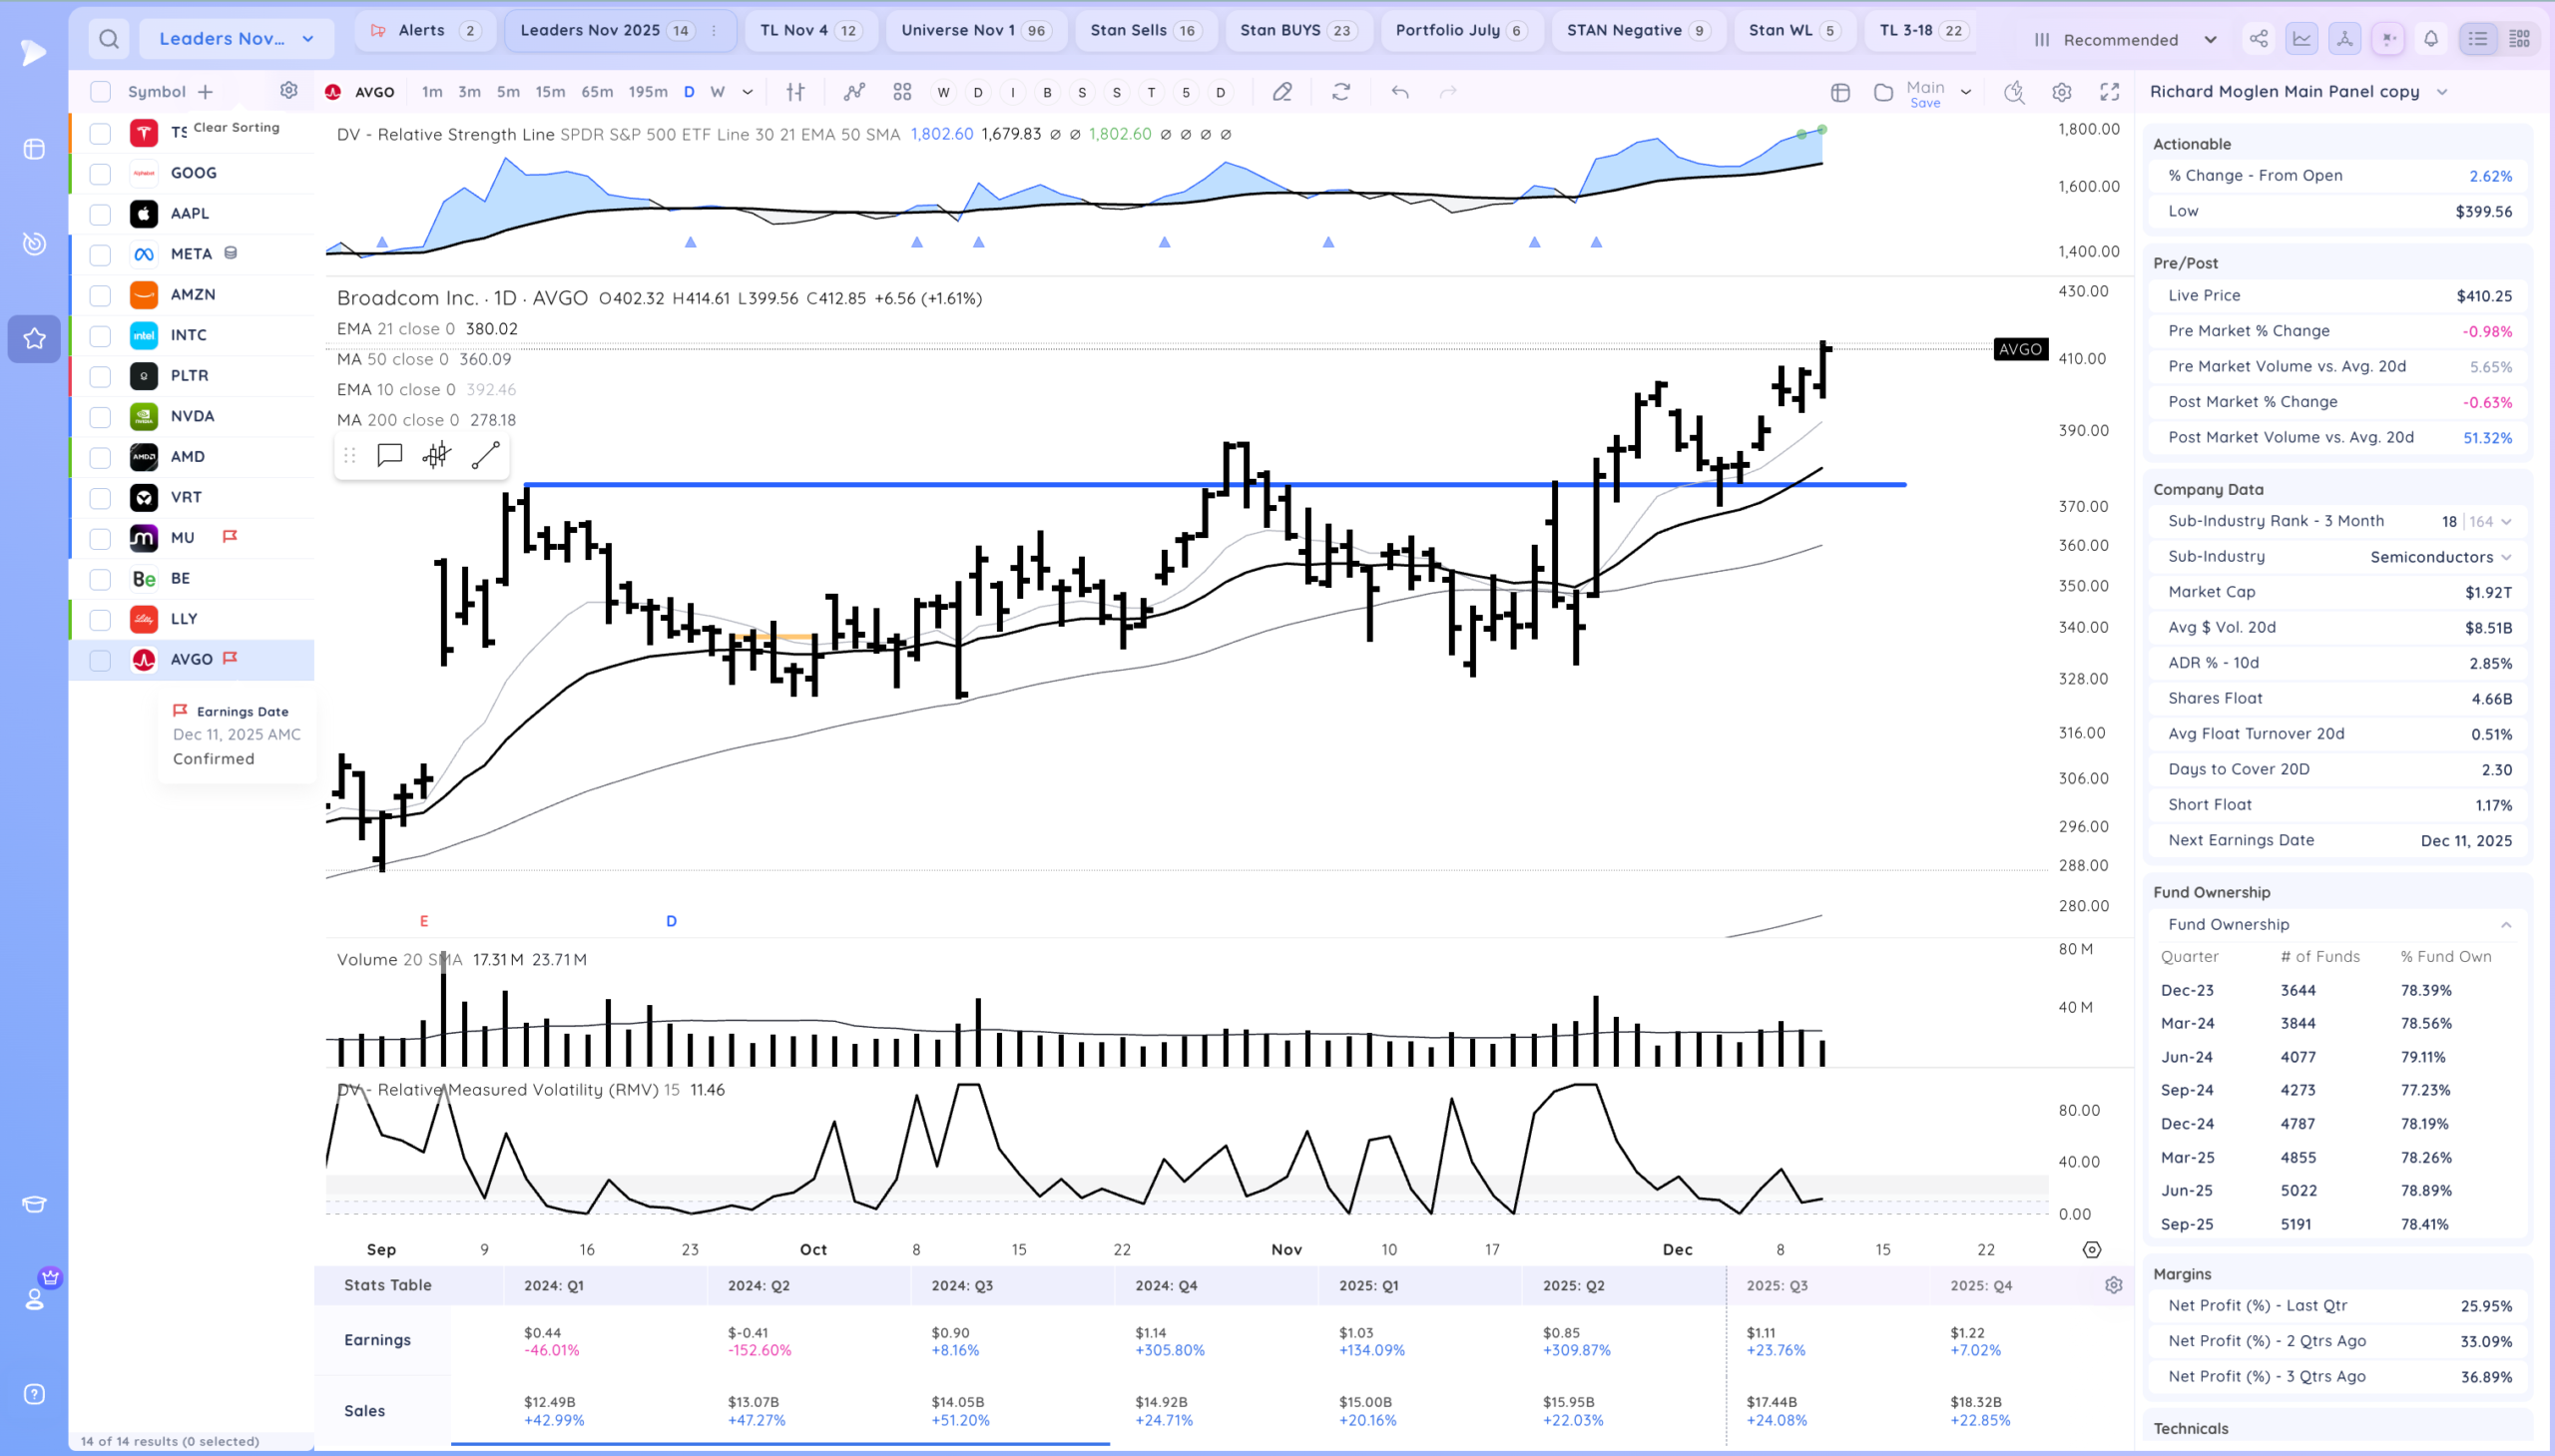Check the NVDA row checkbox

[100, 417]
